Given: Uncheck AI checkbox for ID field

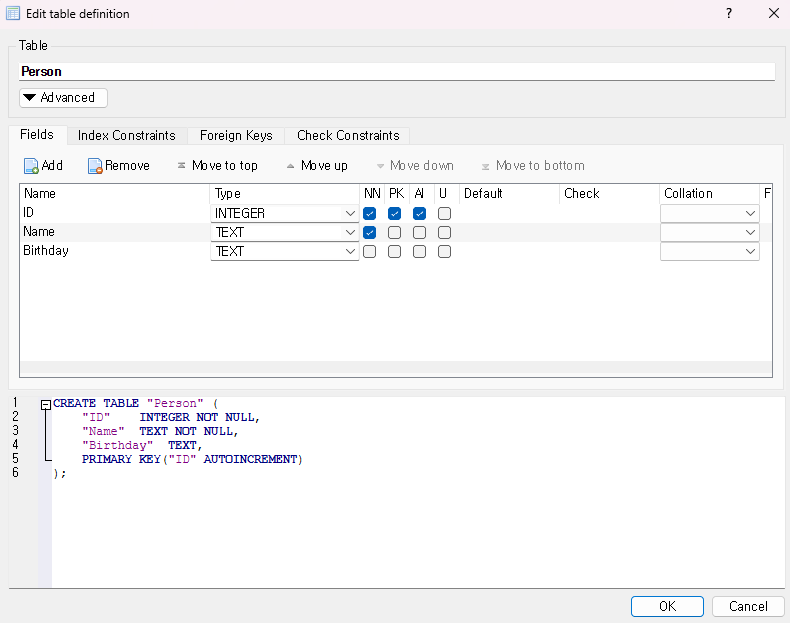Looking at the screenshot, I should pos(419,214).
